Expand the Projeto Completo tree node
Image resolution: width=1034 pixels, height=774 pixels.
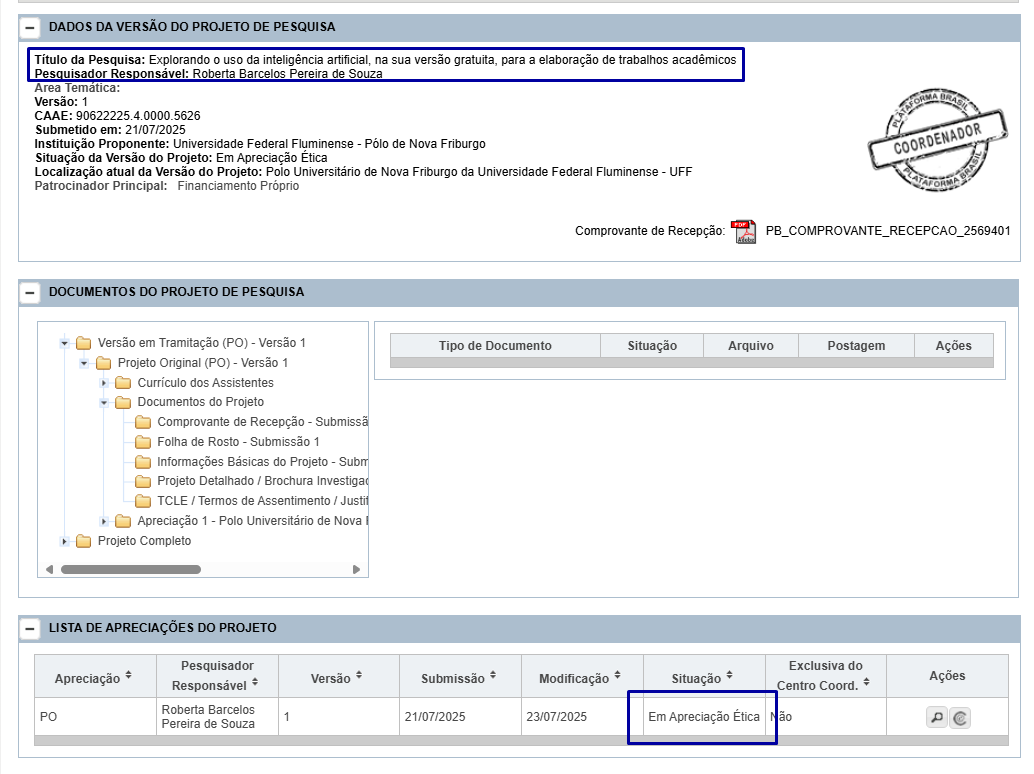coord(65,541)
